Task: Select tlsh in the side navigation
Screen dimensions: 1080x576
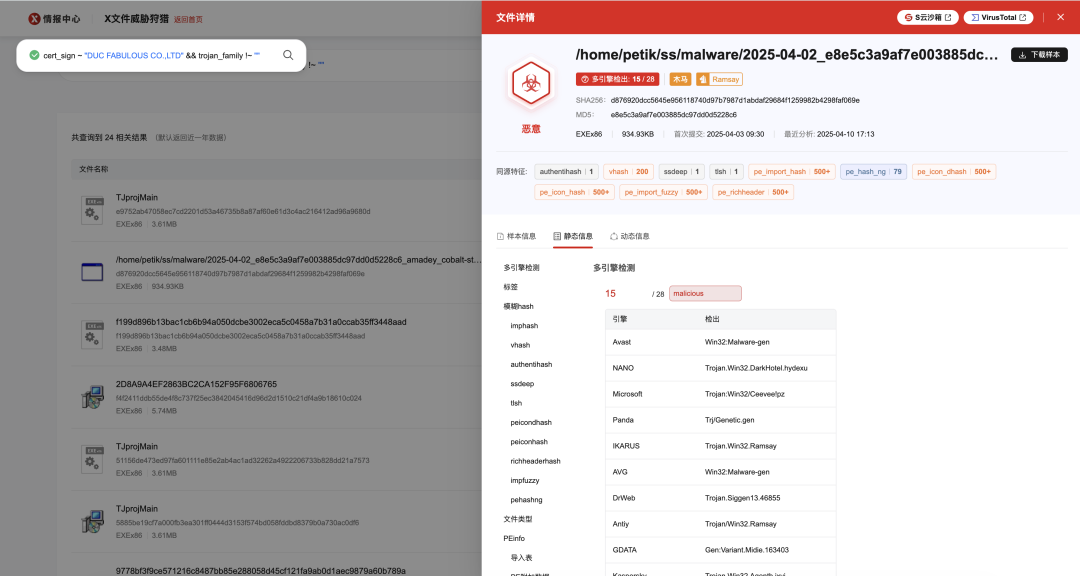Action: pos(516,403)
